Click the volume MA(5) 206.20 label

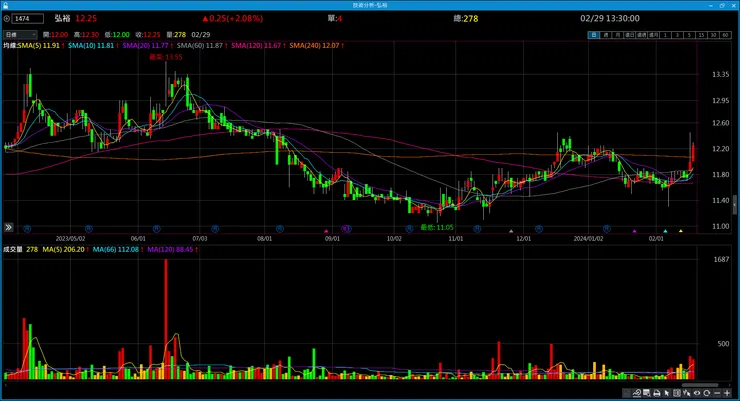(x=65, y=250)
